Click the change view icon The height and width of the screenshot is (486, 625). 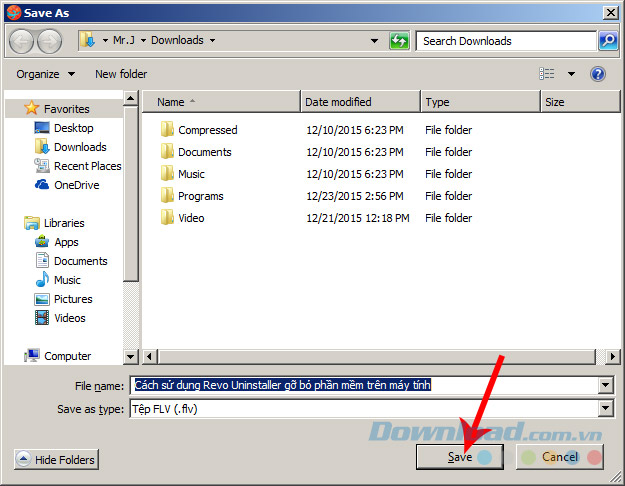point(547,74)
